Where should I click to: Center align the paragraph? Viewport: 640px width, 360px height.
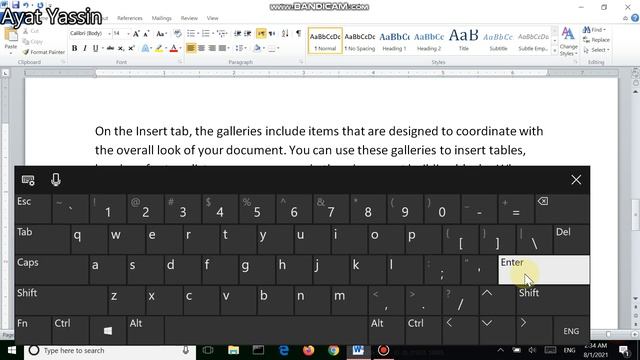pos(201,48)
